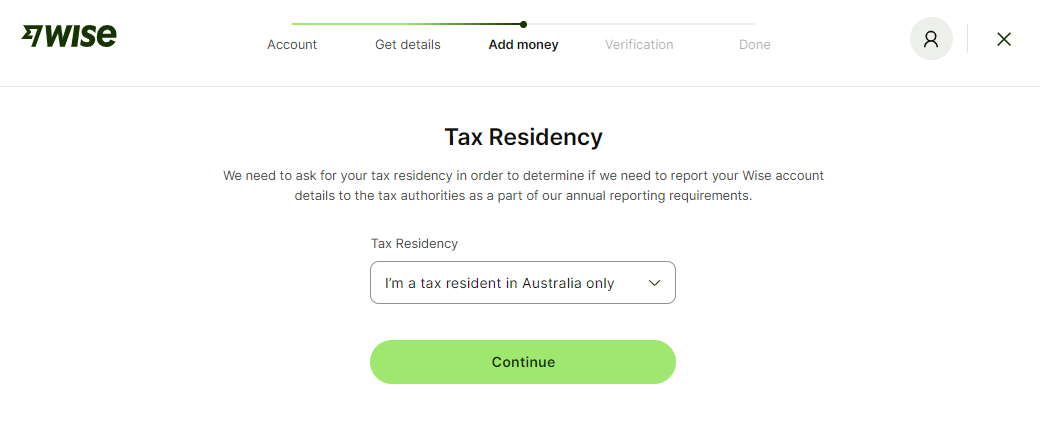
Task: Open the Tax Residency dropdown
Action: pos(522,283)
